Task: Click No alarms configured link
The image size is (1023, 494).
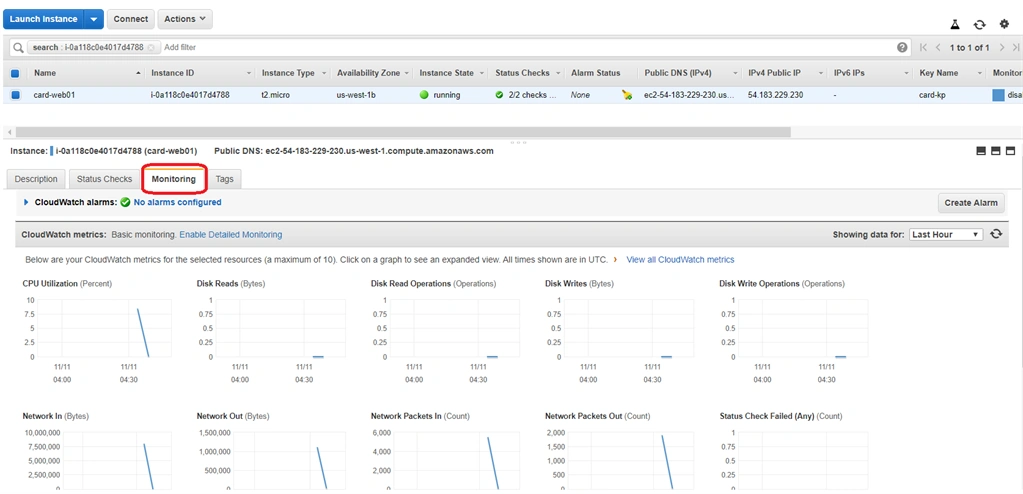Action: pos(177,202)
